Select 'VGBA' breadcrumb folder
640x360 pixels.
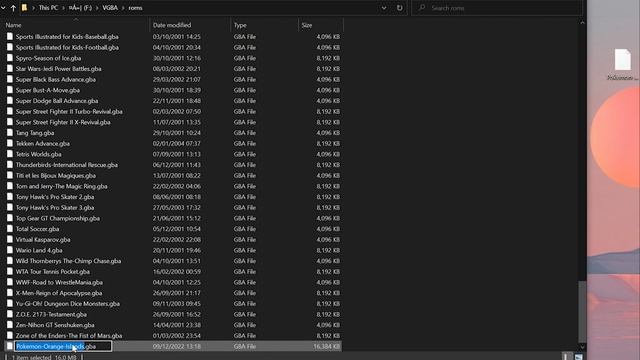[110, 8]
